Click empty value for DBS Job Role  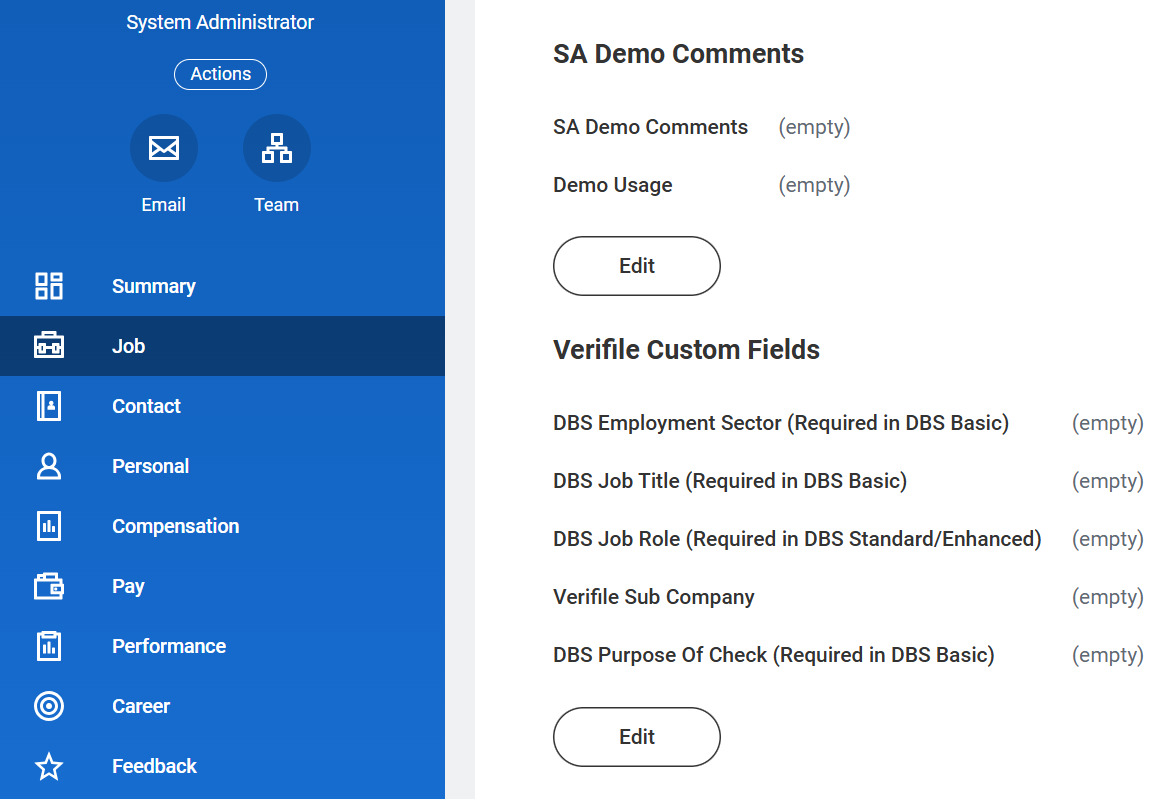coord(1108,539)
